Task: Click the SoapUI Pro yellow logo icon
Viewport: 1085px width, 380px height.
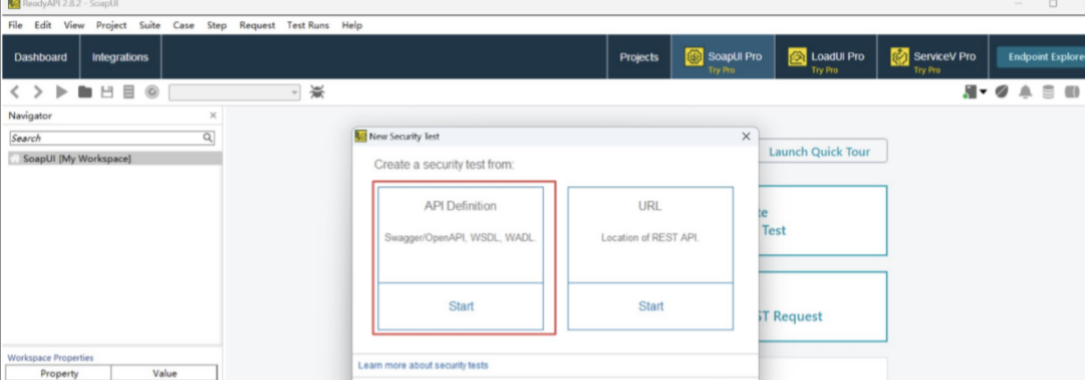Action: coord(694,57)
